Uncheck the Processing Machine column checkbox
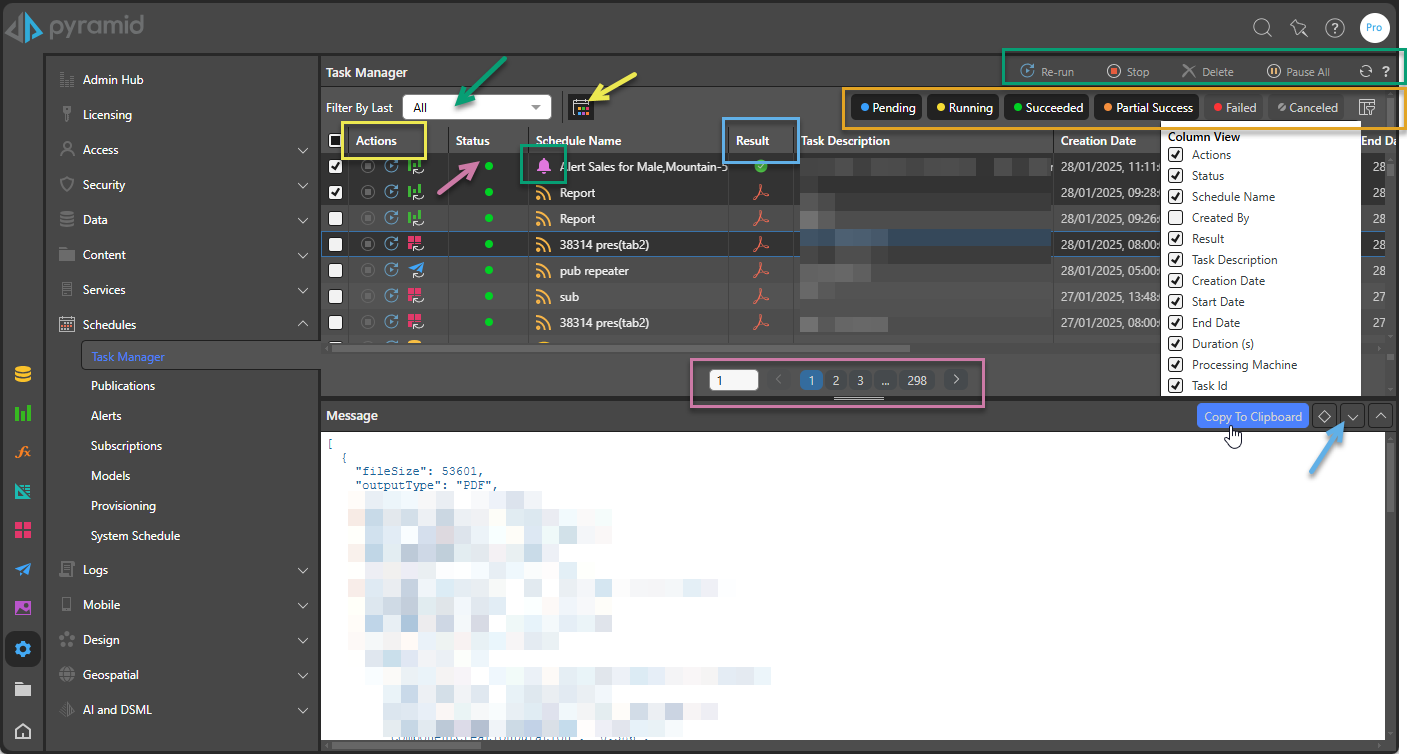This screenshot has width=1407, height=754. pyautogui.click(x=1176, y=365)
